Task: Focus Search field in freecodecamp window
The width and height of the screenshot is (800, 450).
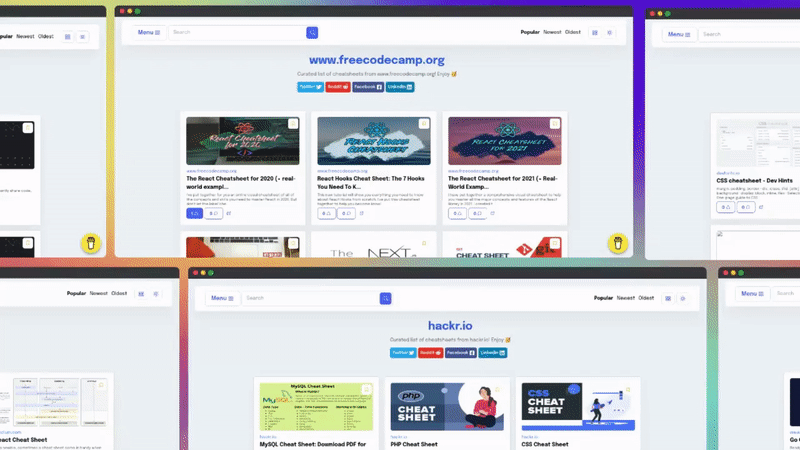Action: 237,32
